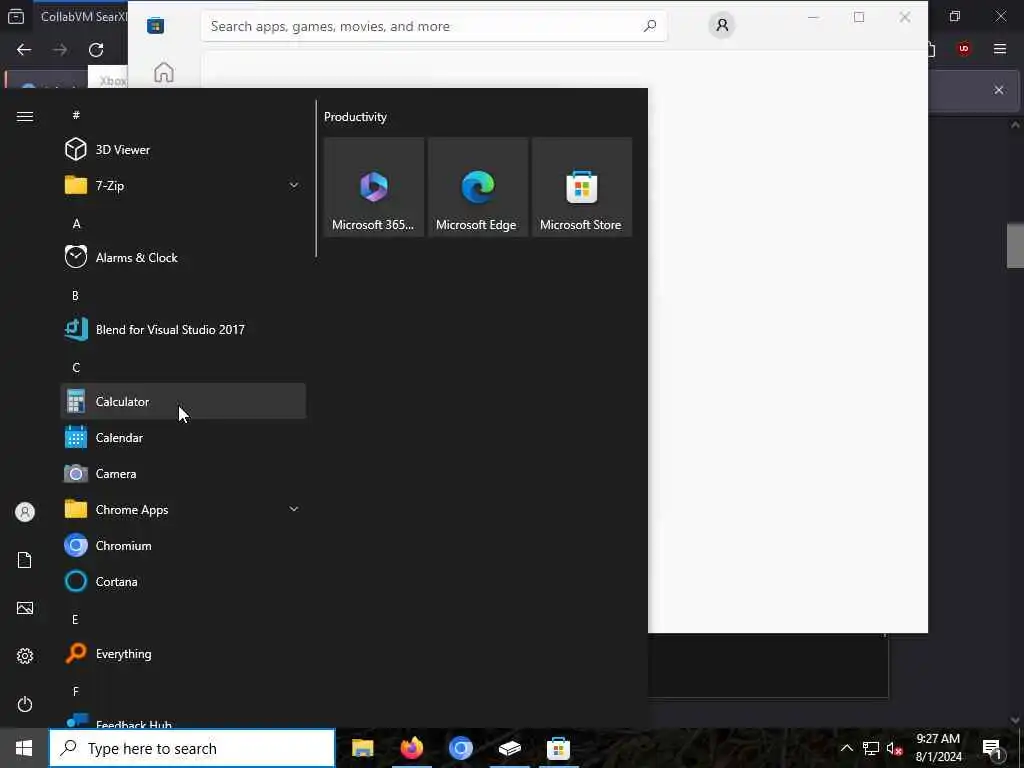Launch the Calculator app

click(183, 401)
